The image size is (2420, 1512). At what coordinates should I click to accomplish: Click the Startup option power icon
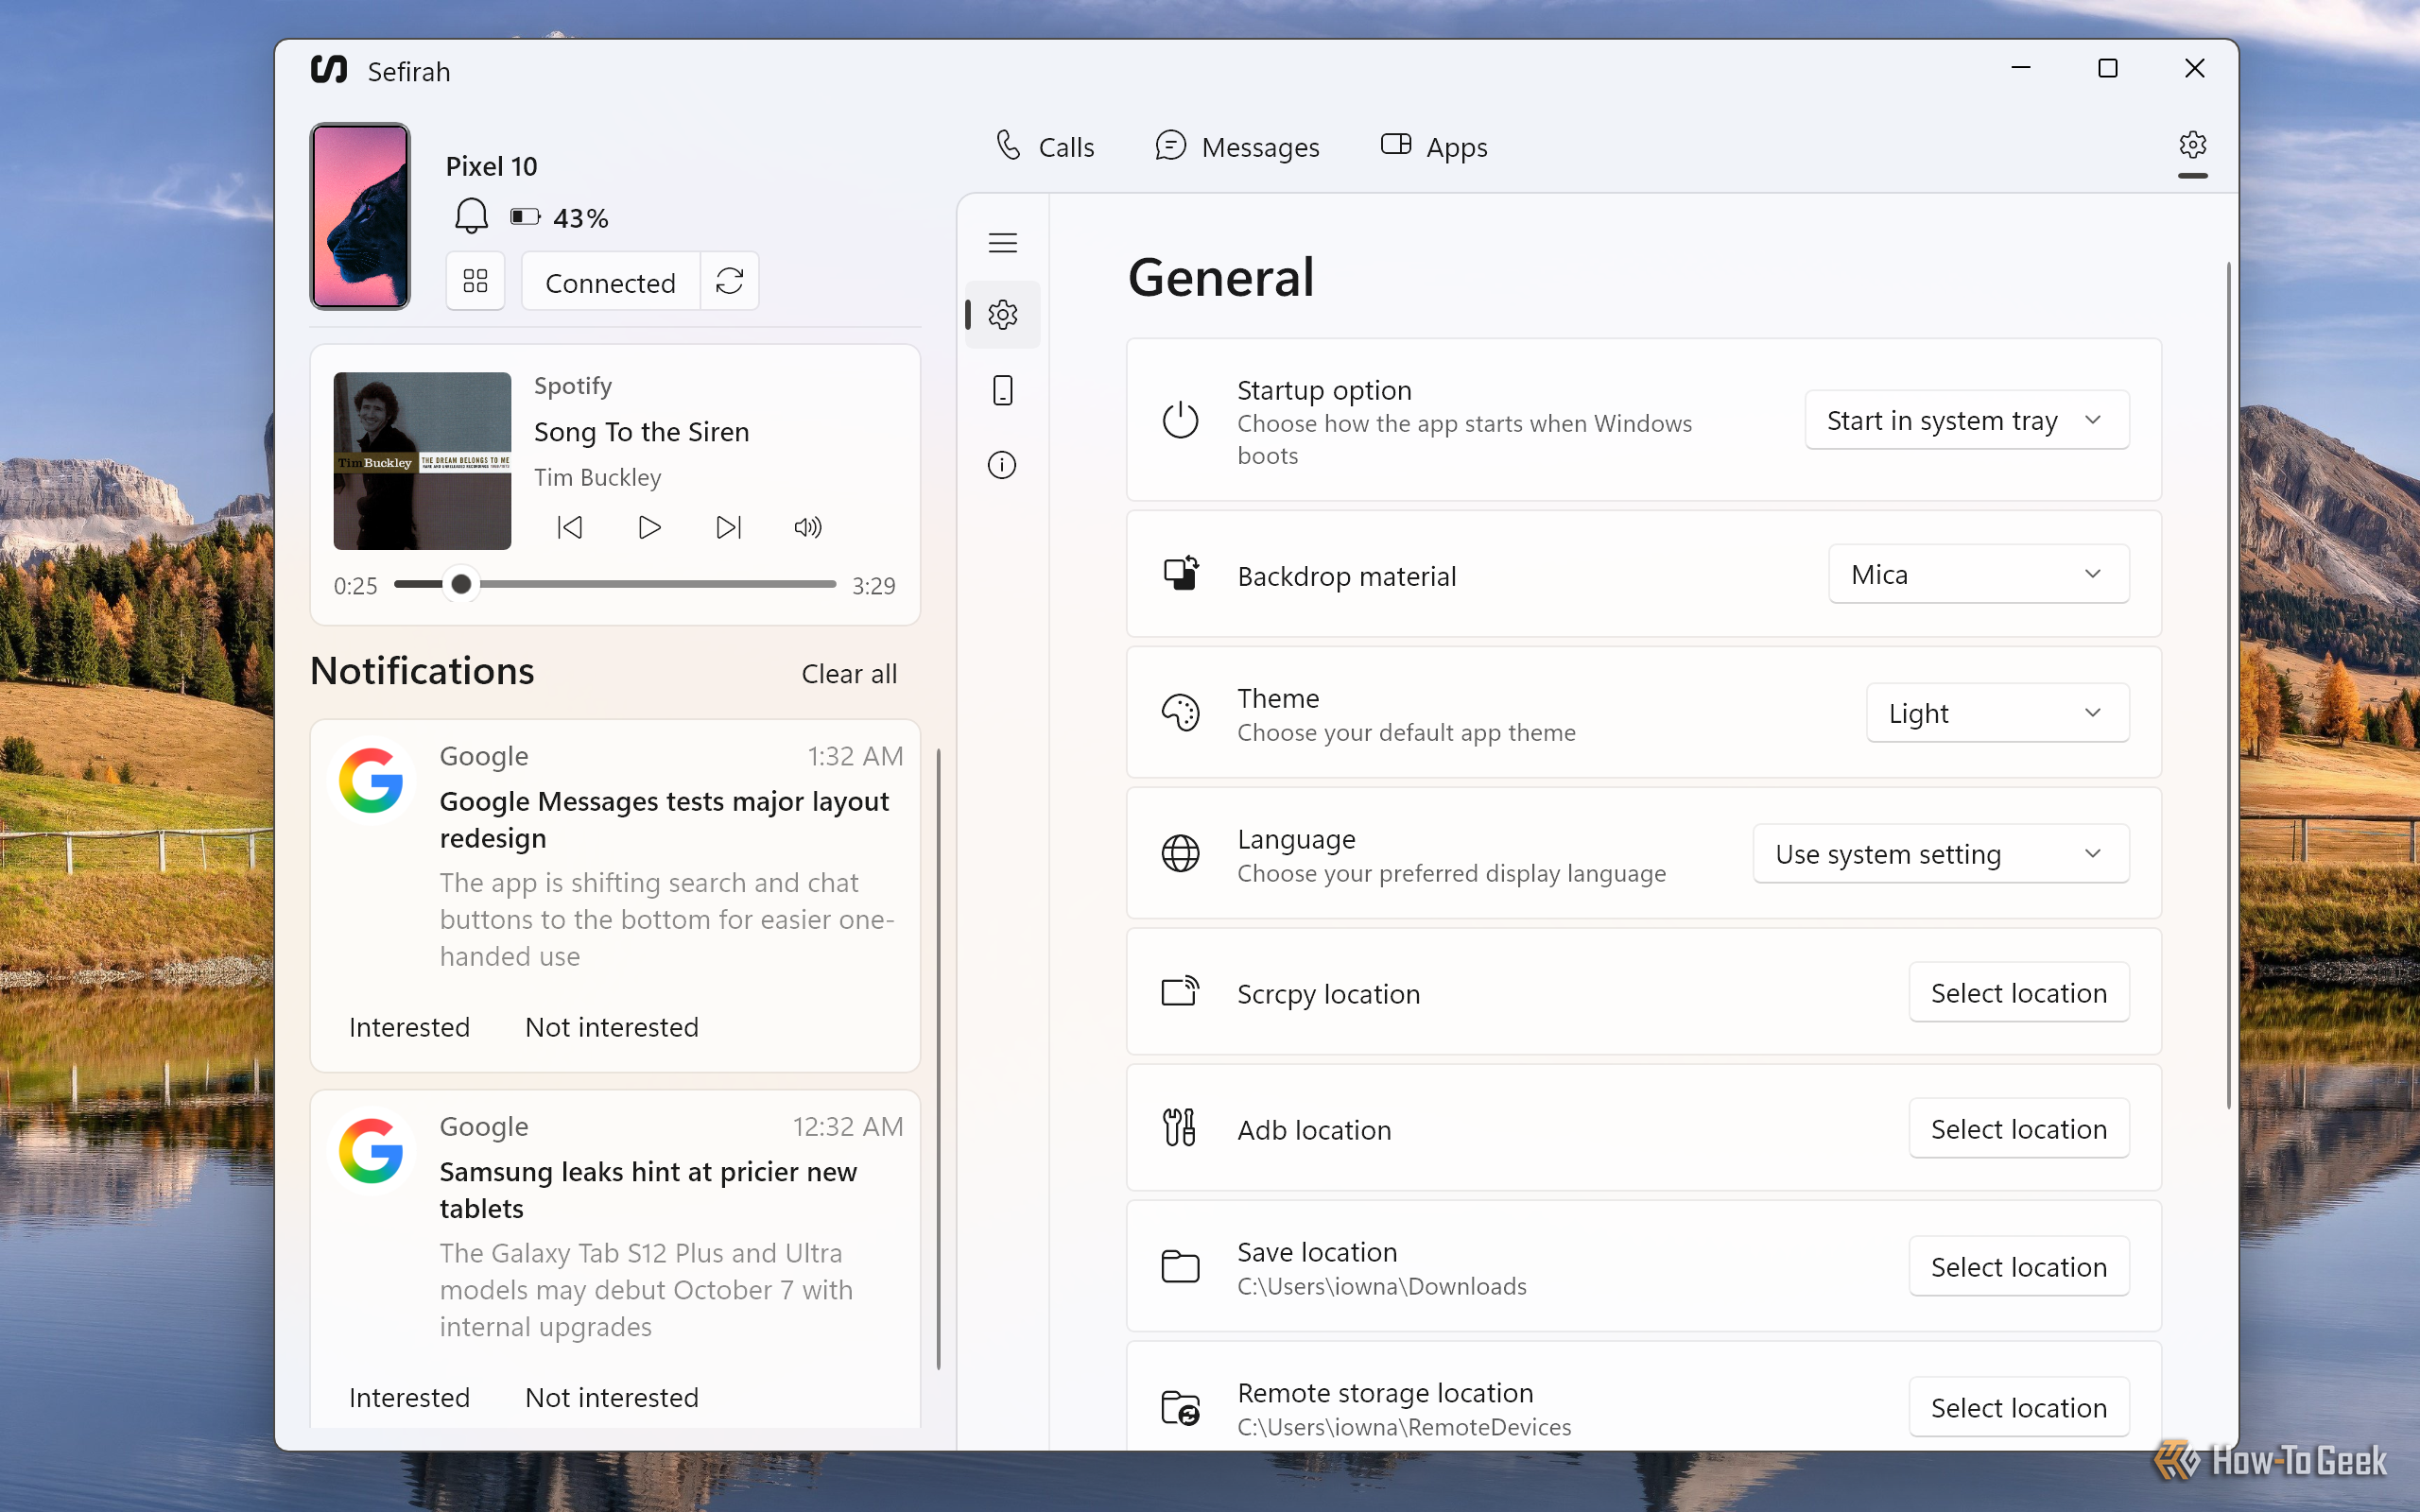point(1180,420)
